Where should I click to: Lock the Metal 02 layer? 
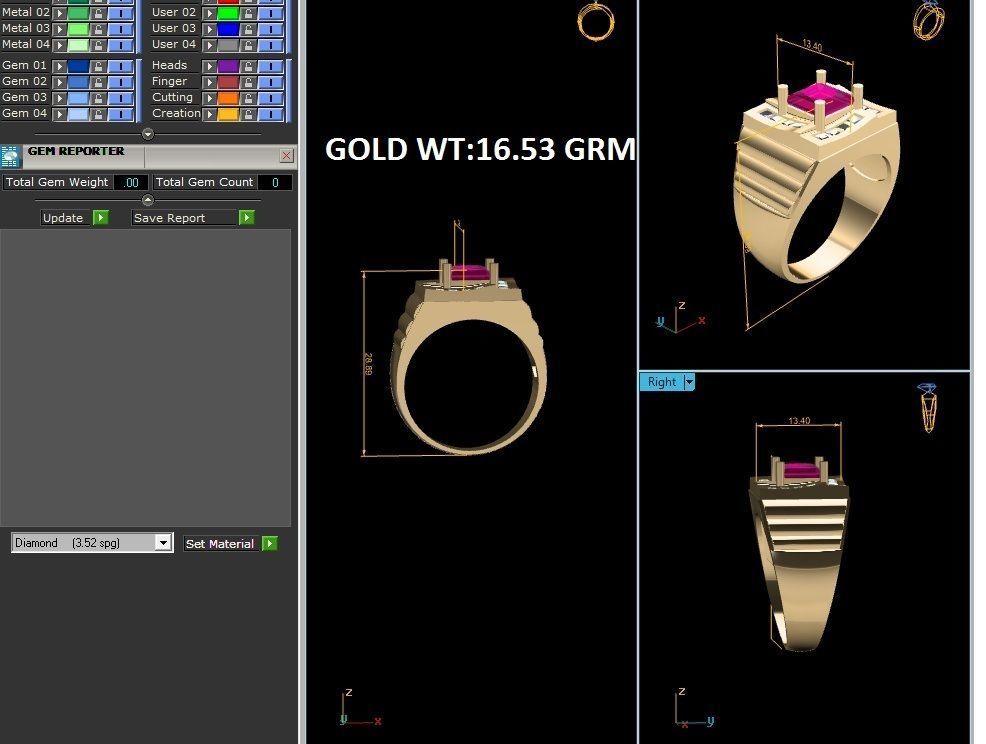[98, 13]
